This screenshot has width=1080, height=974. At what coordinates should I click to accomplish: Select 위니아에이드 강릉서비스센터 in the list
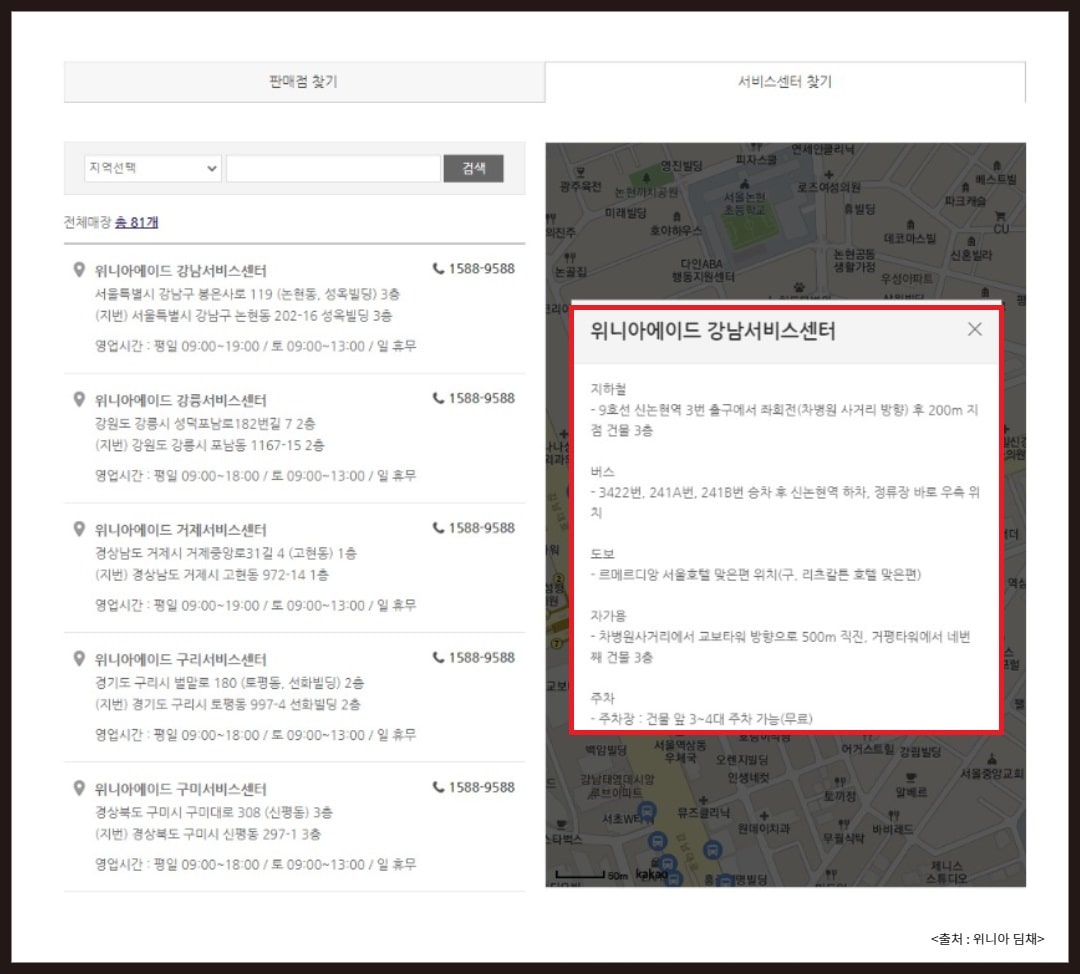pyautogui.click(x=180, y=400)
